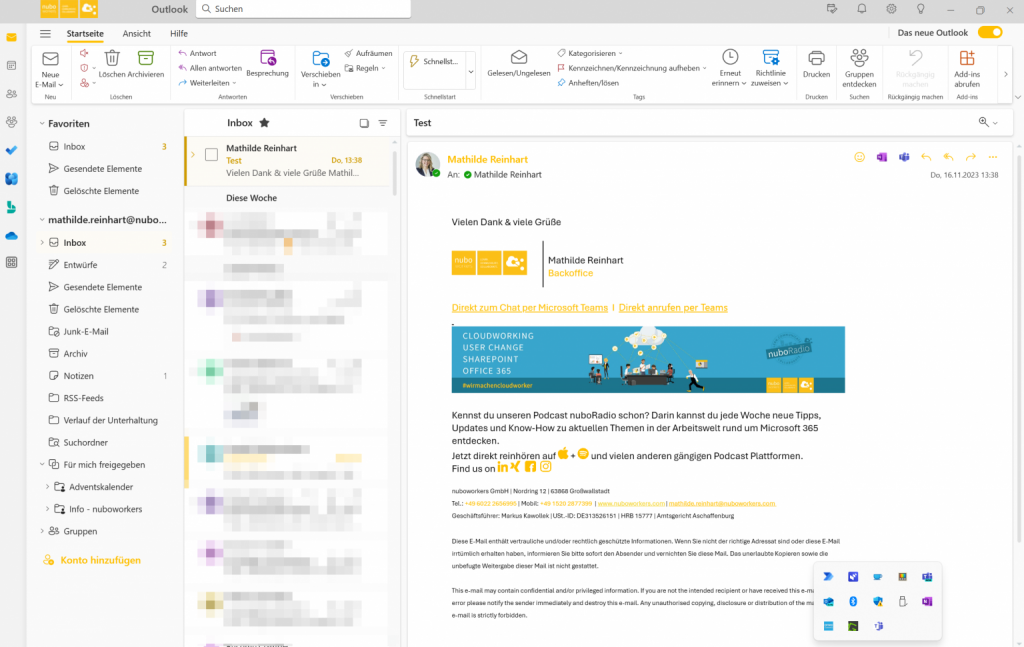Expand the Schnellstart gallery arrow
The height and width of the screenshot is (647, 1024).
point(471,71)
